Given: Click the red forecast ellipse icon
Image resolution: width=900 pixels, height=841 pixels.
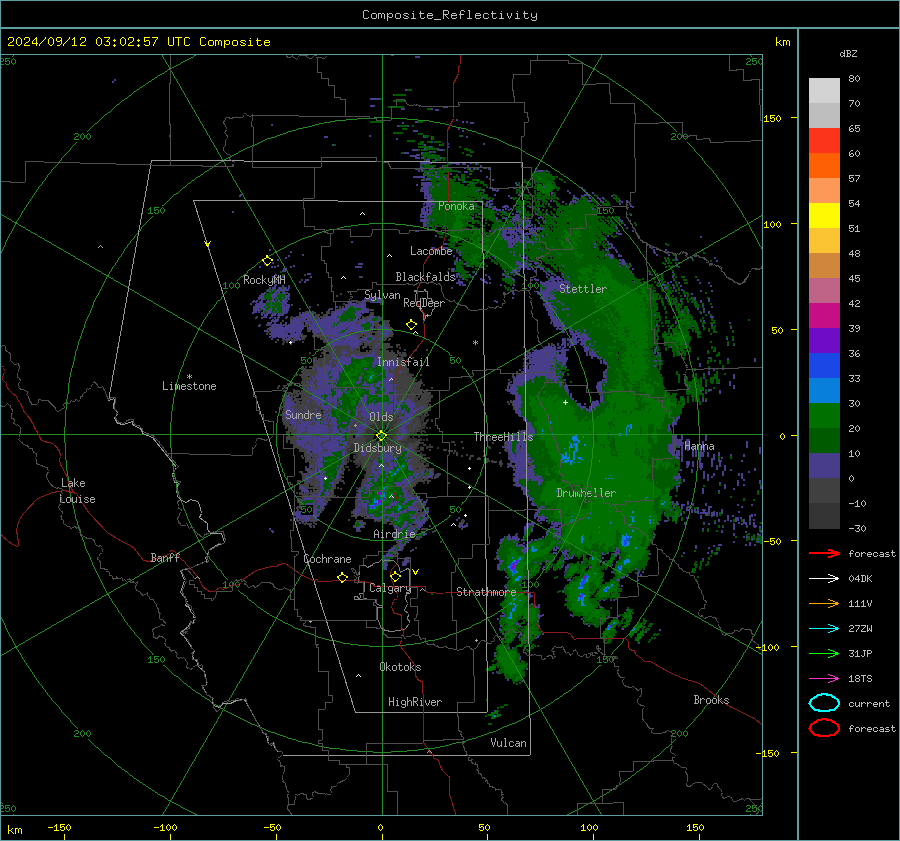Looking at the screenshot, I should (x=824, y=728).
